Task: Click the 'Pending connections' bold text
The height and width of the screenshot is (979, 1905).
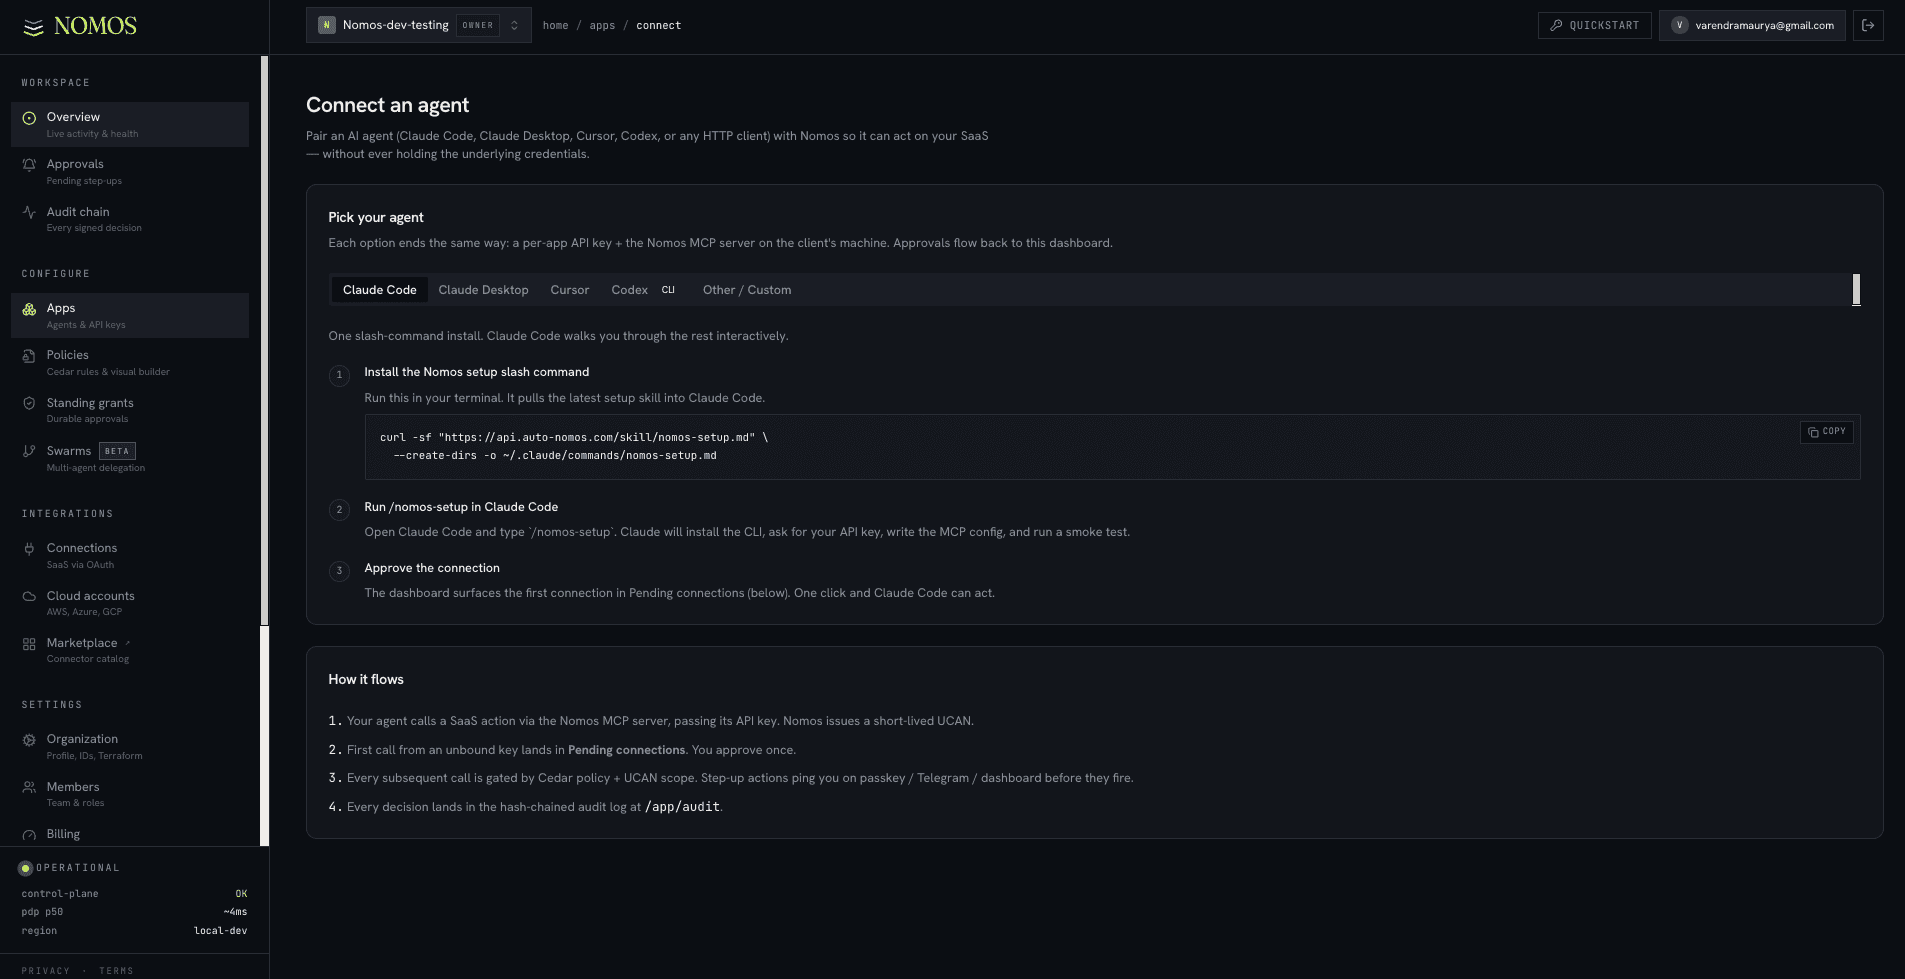Action: click(x=626, y=750)
